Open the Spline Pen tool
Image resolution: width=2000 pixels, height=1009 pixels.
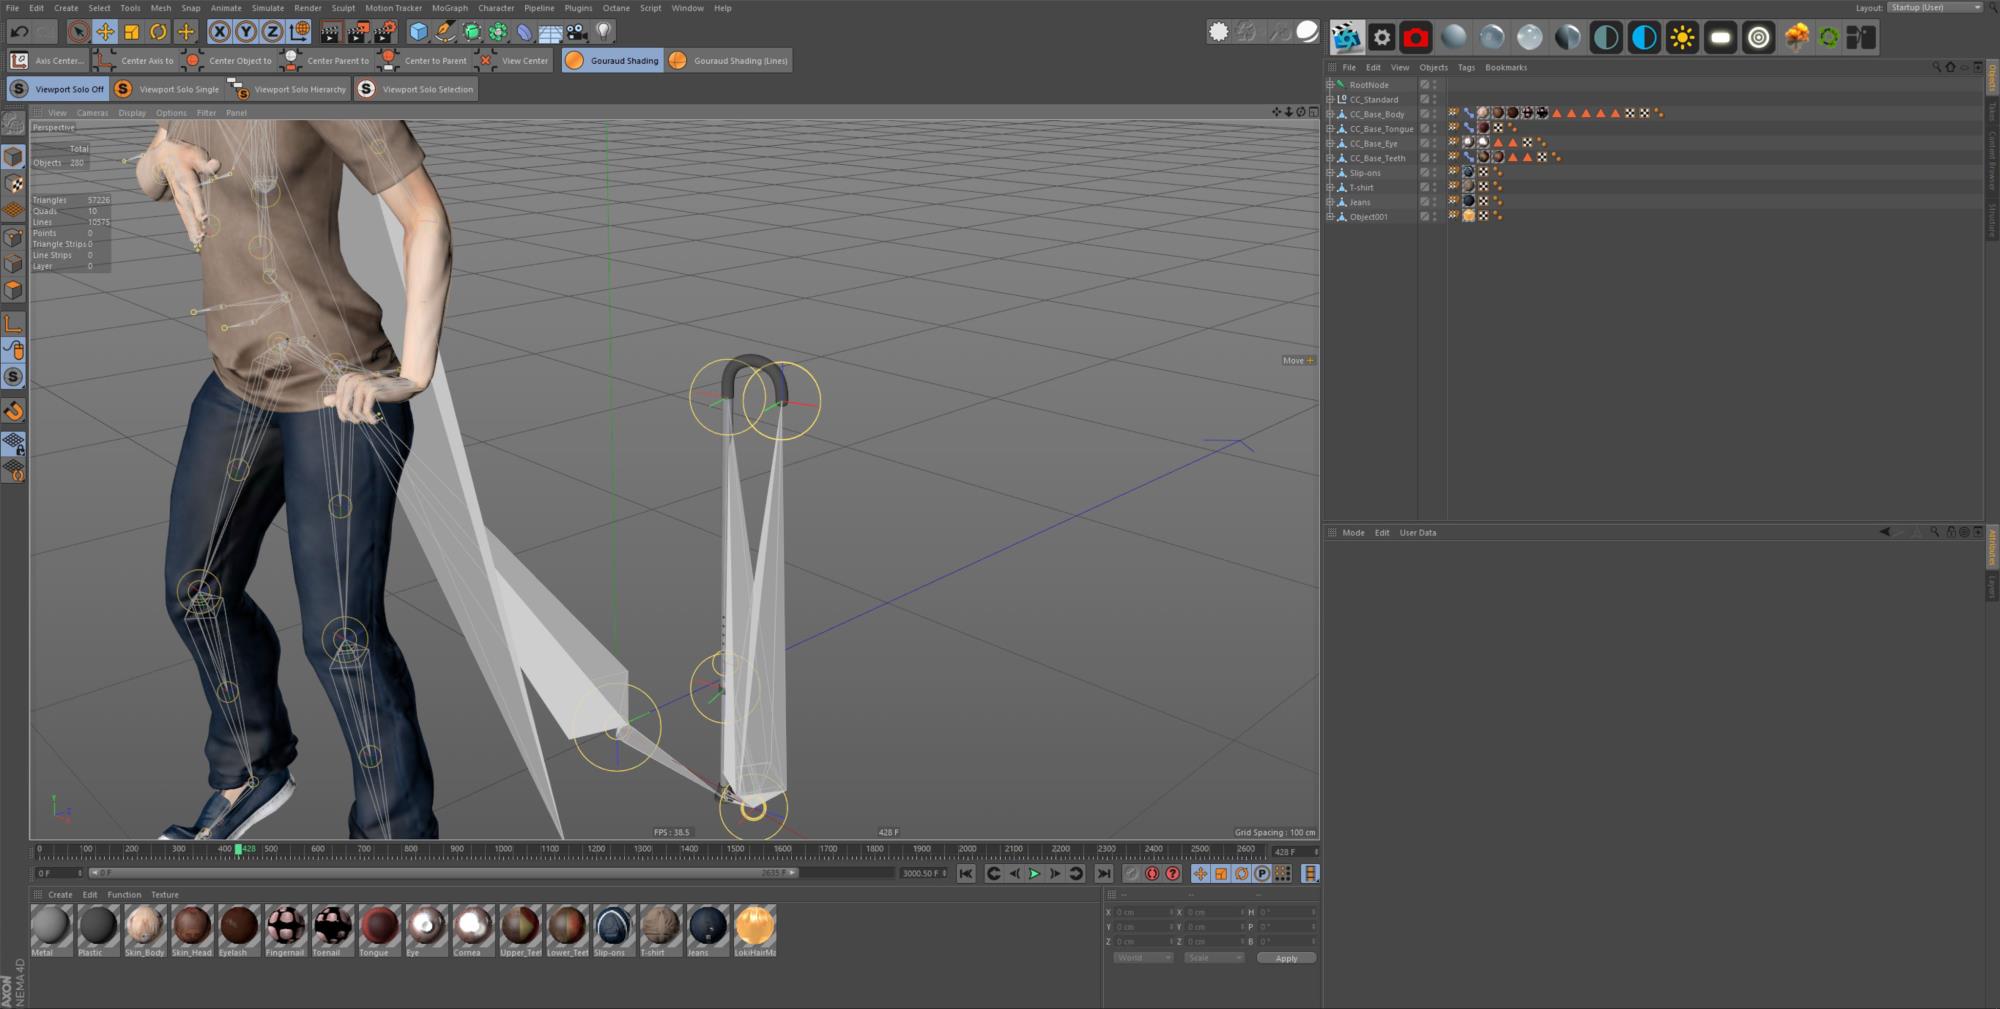tap(445, 32)
